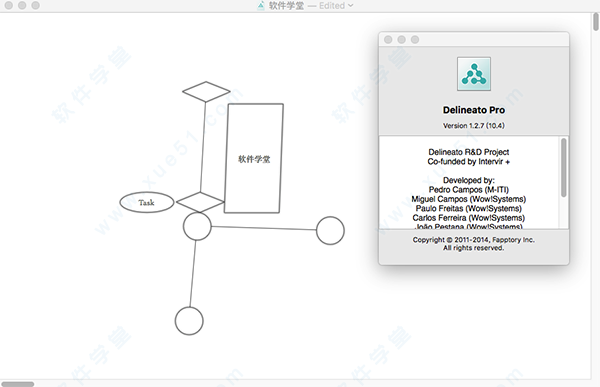Select the Task ellipse shape
This screenshot has height=387, width=600.
(x=147, y=202)
